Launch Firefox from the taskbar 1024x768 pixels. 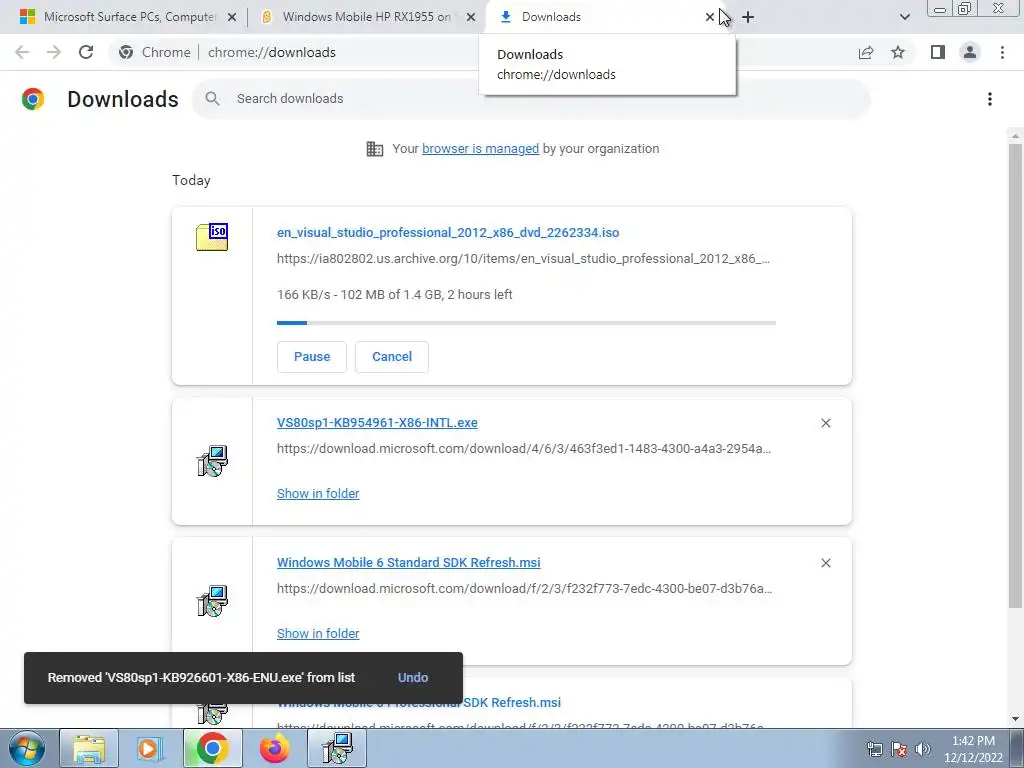[274, 748]
